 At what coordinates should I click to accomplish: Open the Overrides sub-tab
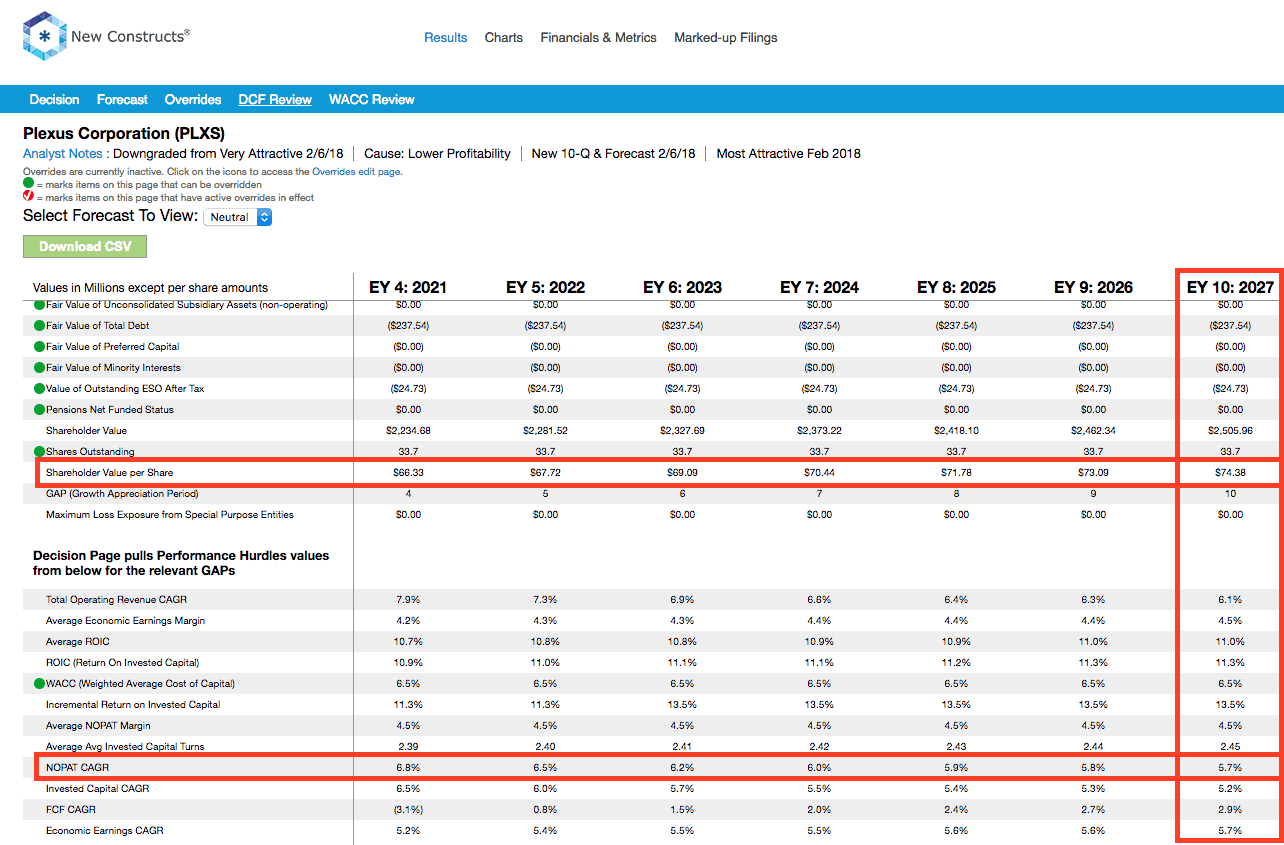coord(193,99)
